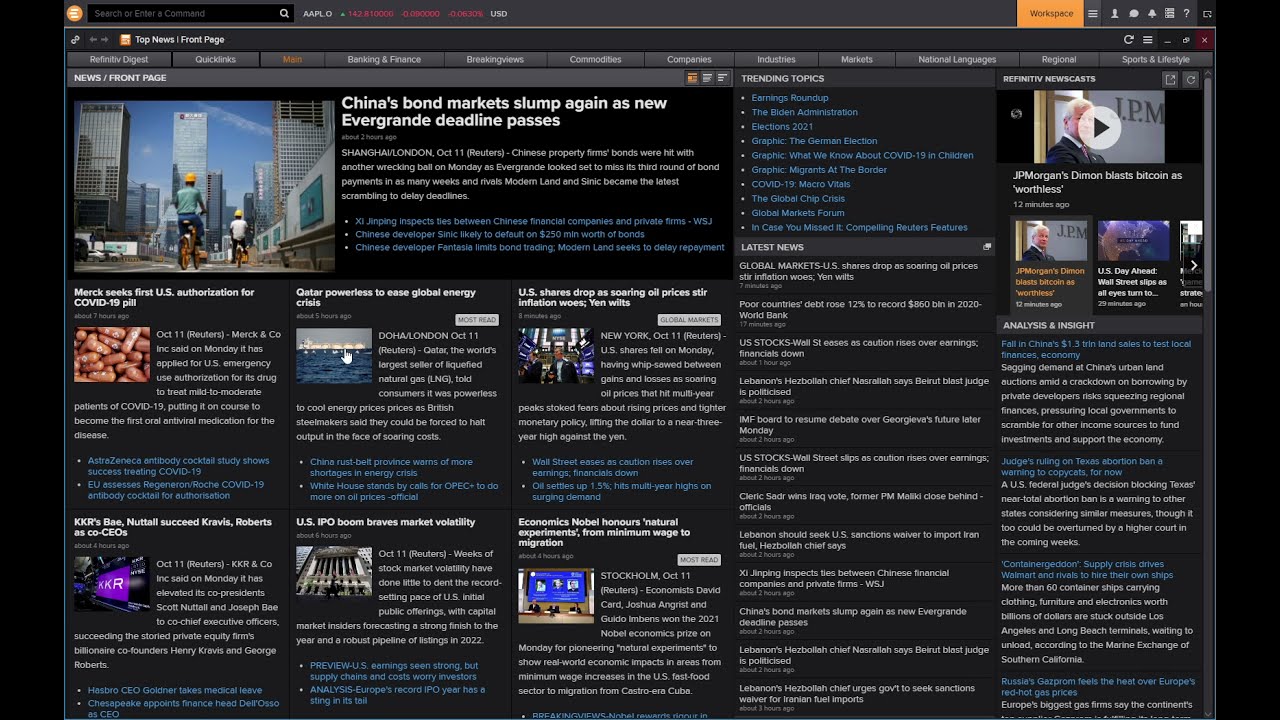
Task: Pop out the Refinitiv Newscasts panel
Action: point(1171,79)
